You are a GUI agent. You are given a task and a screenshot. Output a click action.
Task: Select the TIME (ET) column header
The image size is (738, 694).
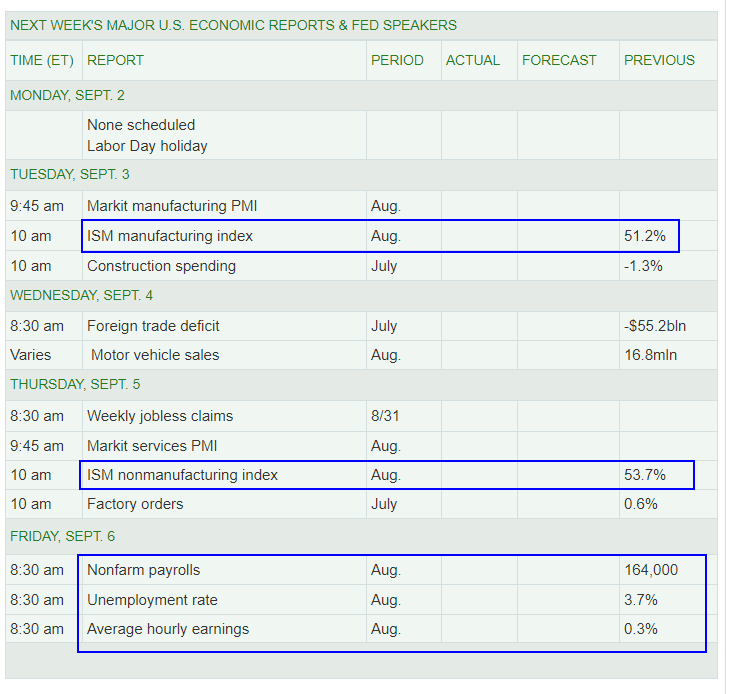pos(42,61)
